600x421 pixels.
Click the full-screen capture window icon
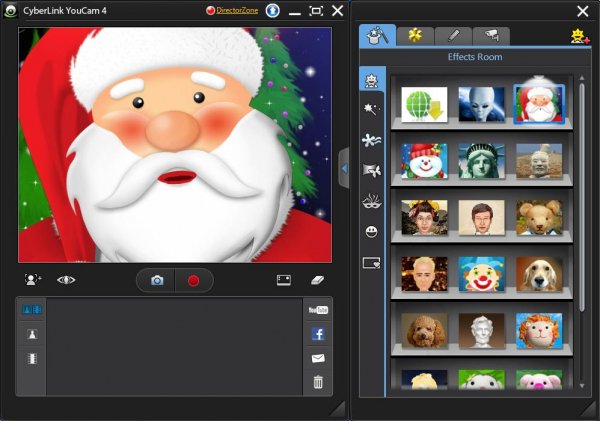(x=284, y=281)
